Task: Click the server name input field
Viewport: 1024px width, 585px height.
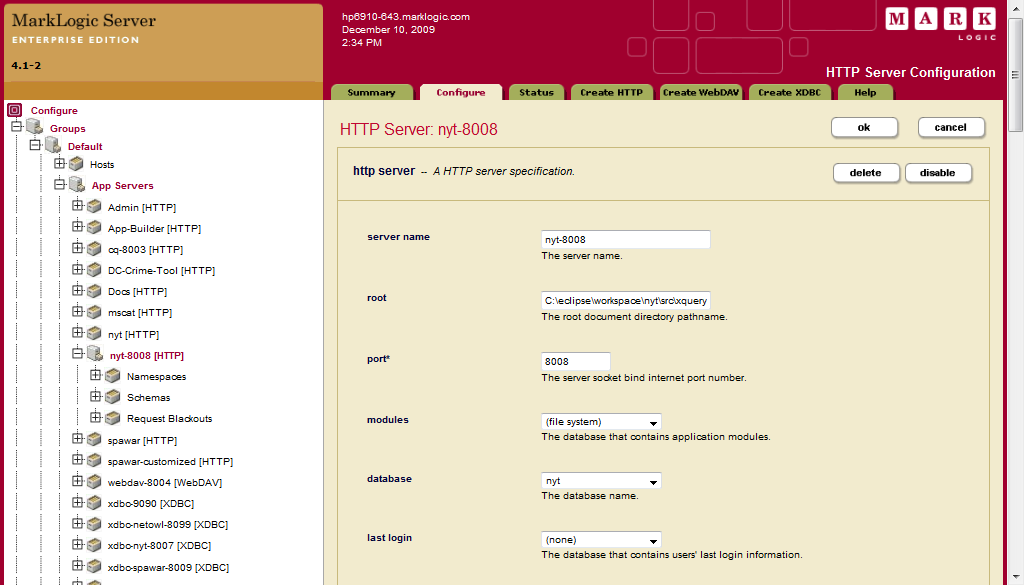Action: point(626,240)
